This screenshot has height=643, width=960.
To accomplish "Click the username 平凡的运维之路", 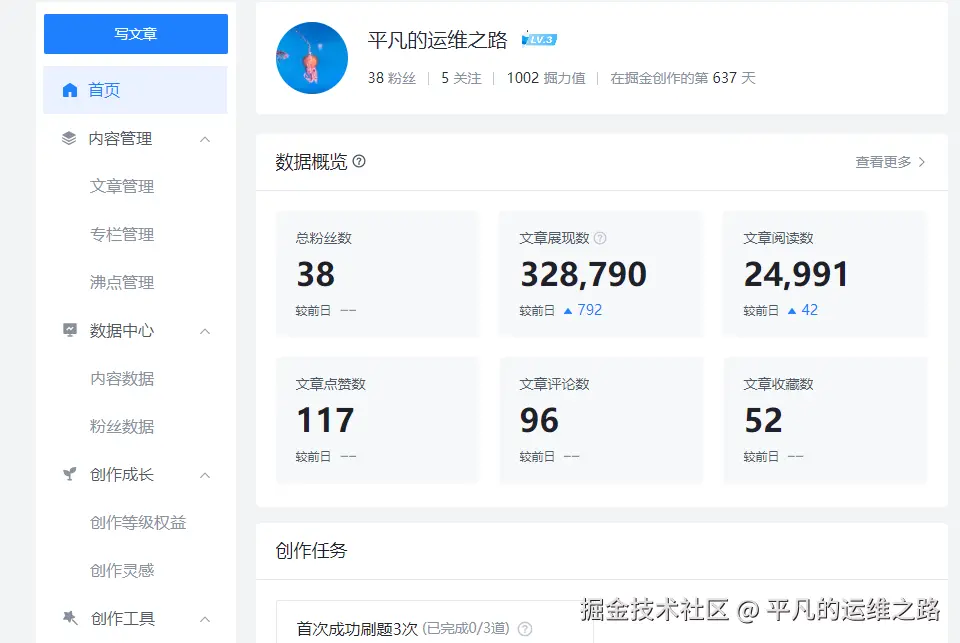I will (x=437, y=40).
